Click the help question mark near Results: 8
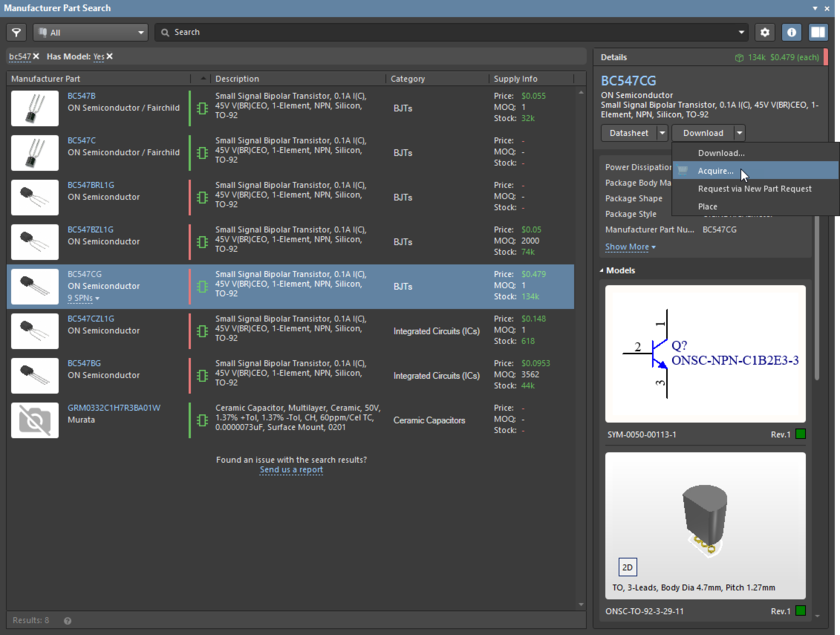Image resolution: width=840 pixels, height=635 pixels. pyautogui.click(x=66, y=620)
